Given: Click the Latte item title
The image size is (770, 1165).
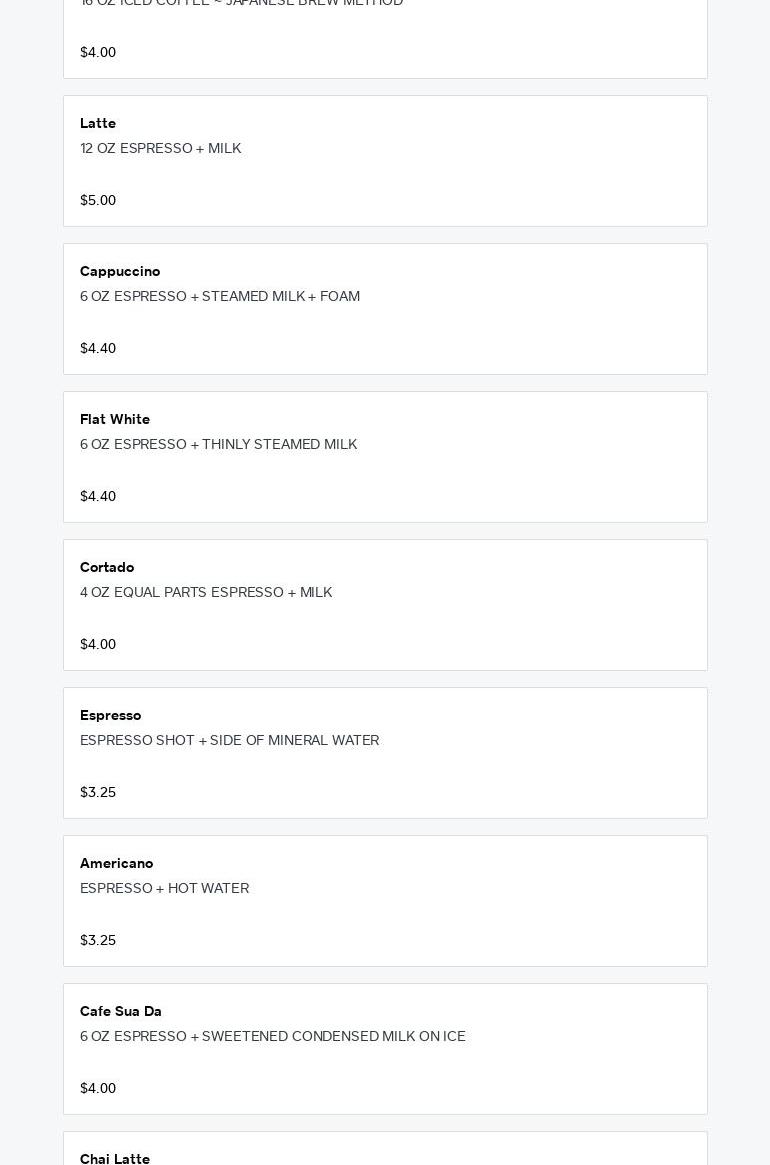Looking at the screenshot, I should coord(98,123).
